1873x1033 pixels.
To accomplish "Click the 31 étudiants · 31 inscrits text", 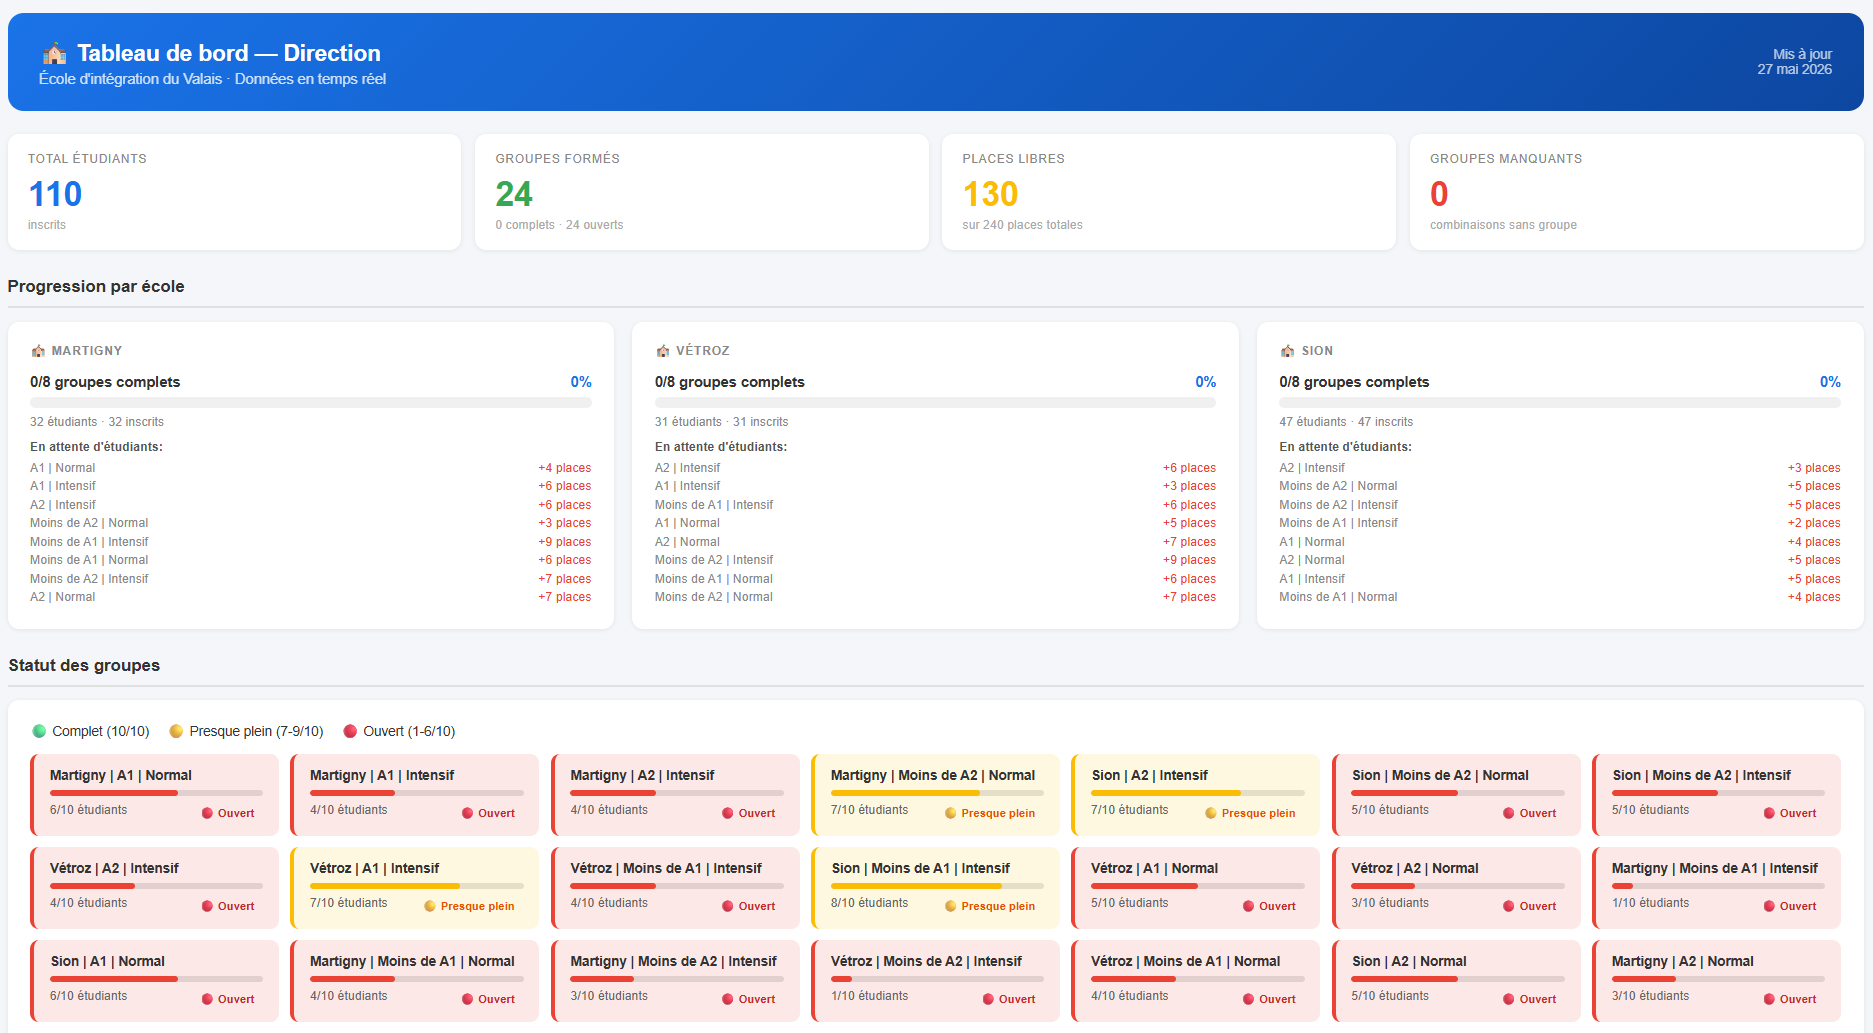I will point(721,422).
